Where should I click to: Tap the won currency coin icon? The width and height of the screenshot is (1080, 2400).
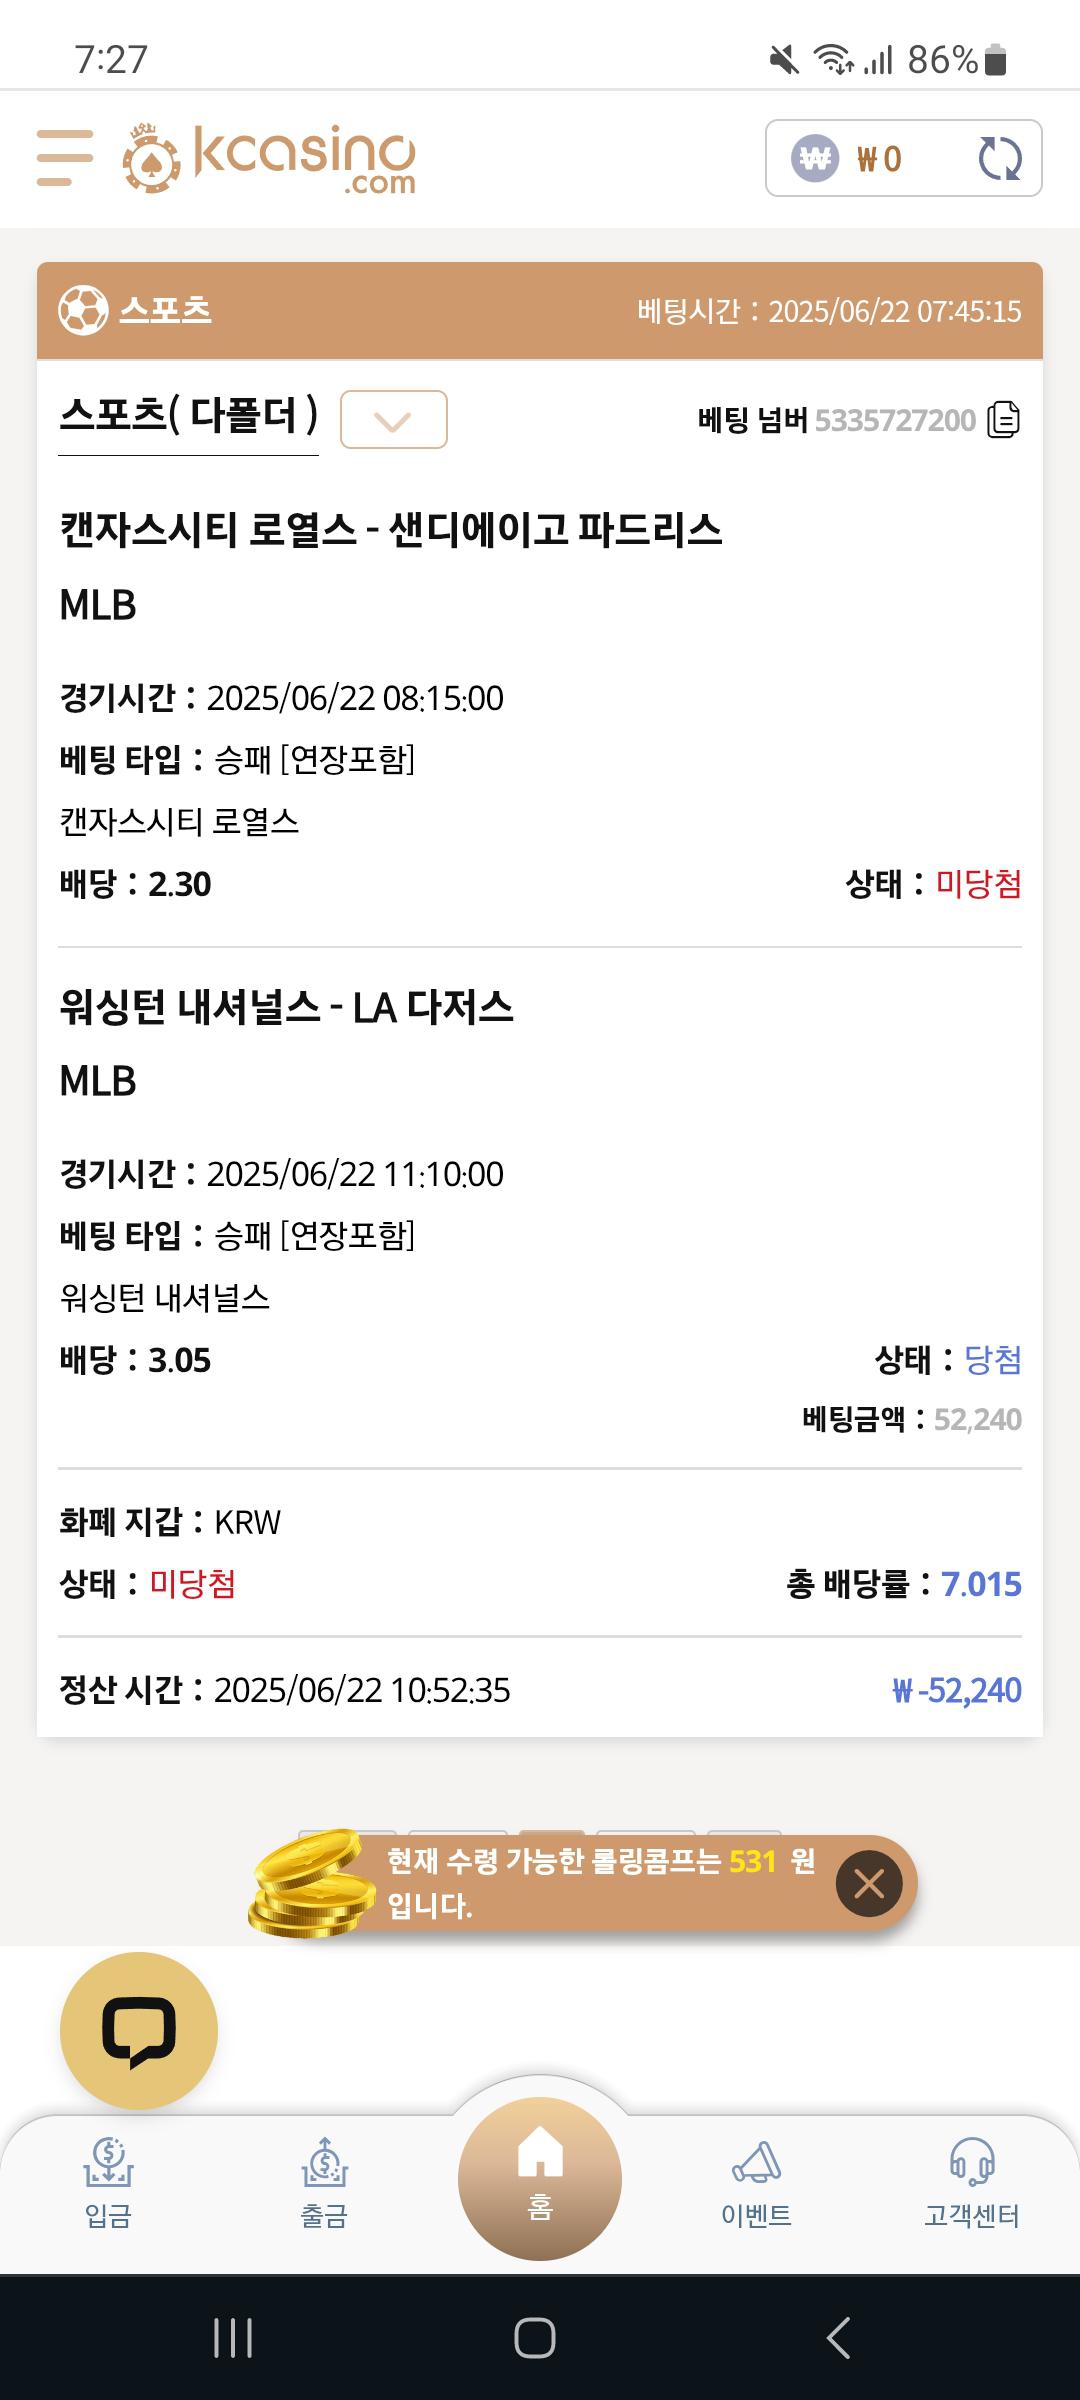(x=815, y=158)
